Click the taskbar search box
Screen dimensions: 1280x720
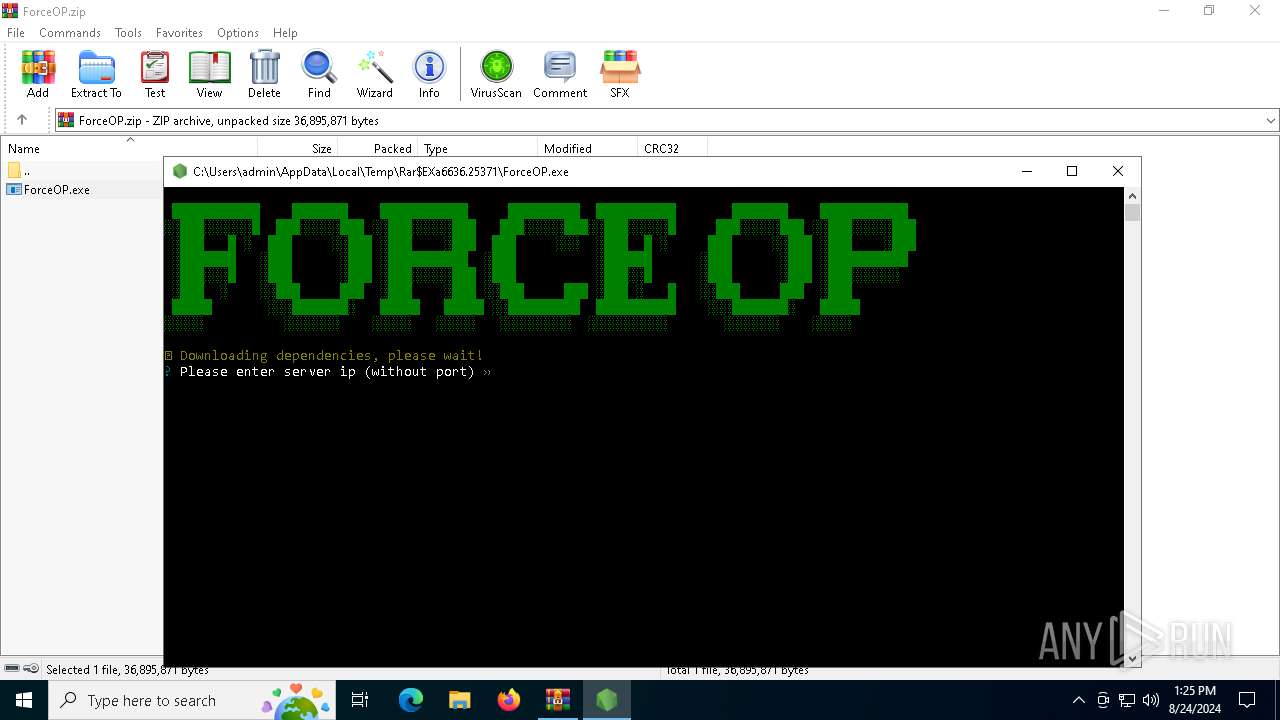coord(192,700)
